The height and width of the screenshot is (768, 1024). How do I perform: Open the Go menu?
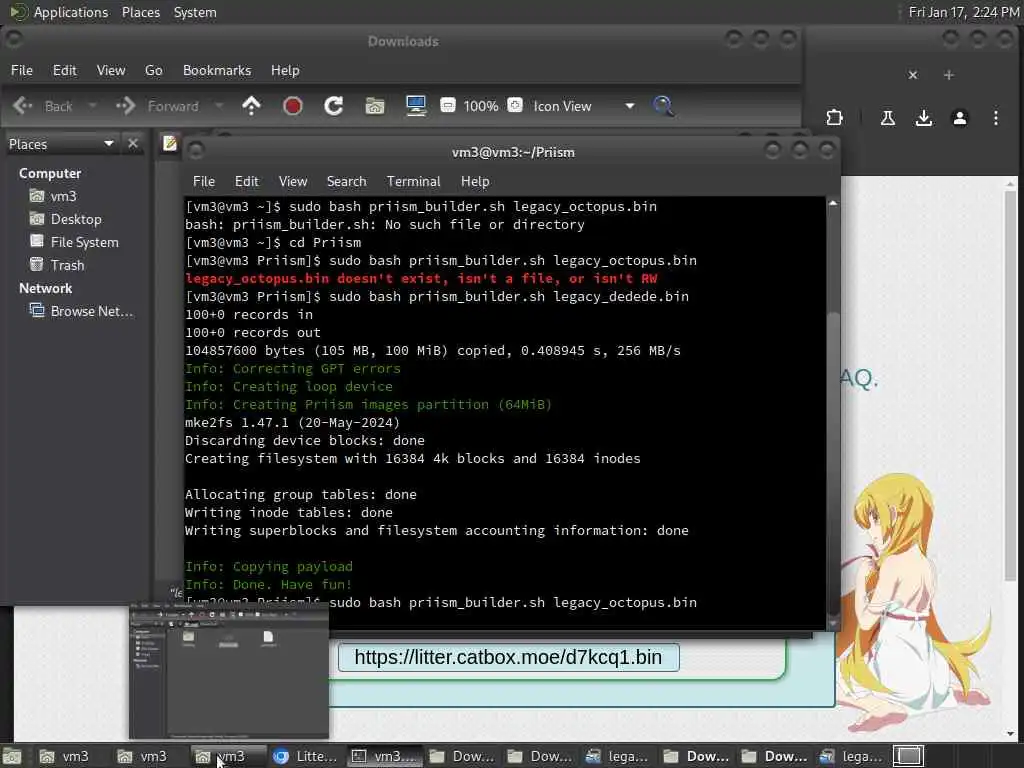pyautogui.click(x=153, y=71)
